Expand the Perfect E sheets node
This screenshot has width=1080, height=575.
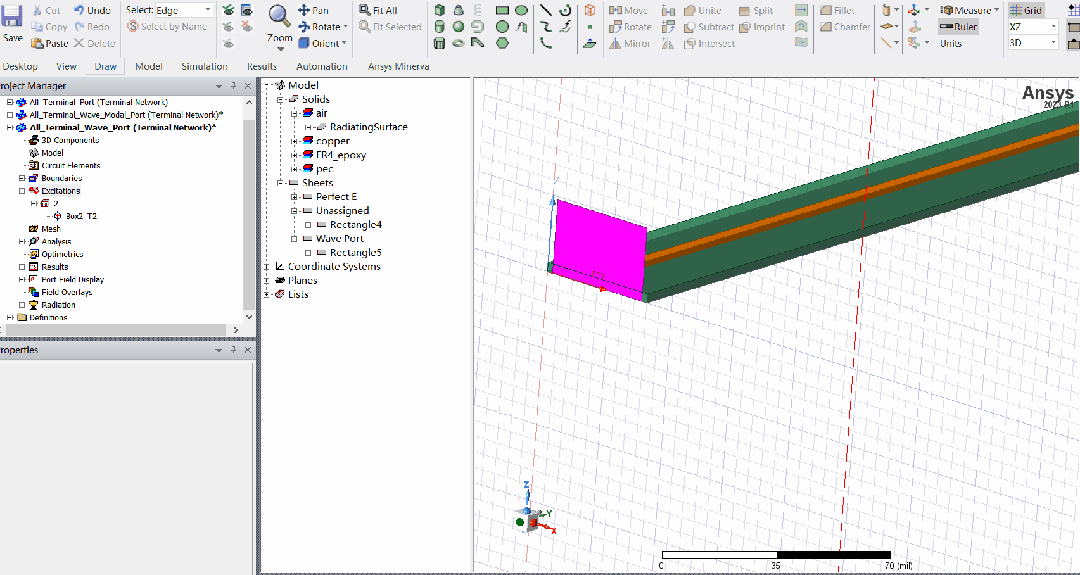pos(294,197)
